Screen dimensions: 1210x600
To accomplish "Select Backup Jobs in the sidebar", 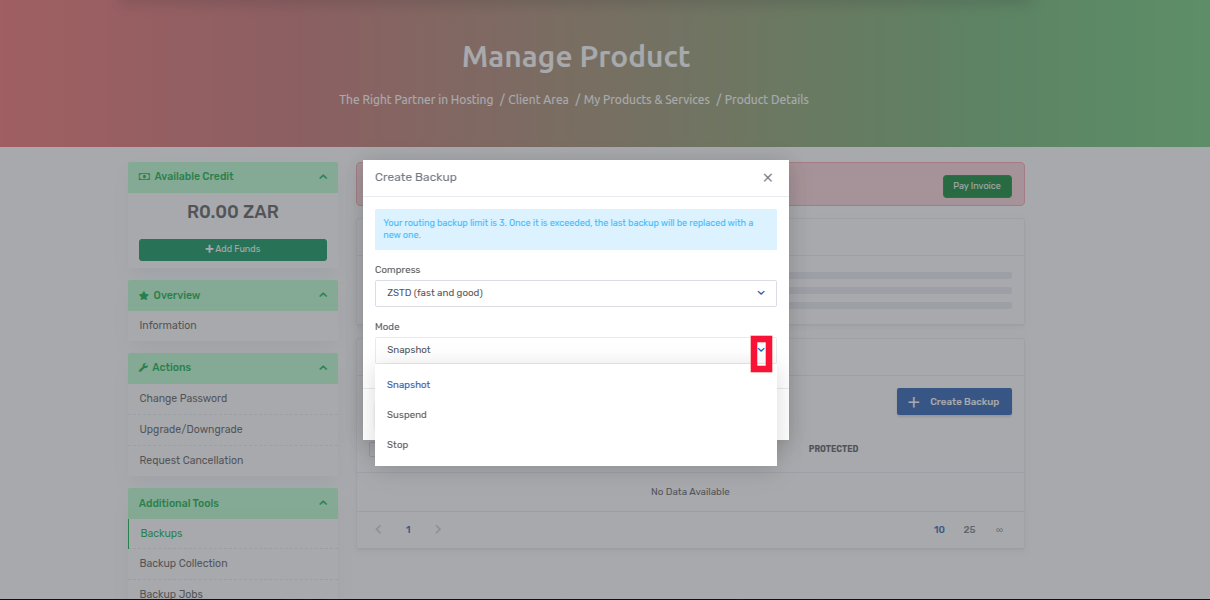I will pyautogui.click(x=170, y=592).
